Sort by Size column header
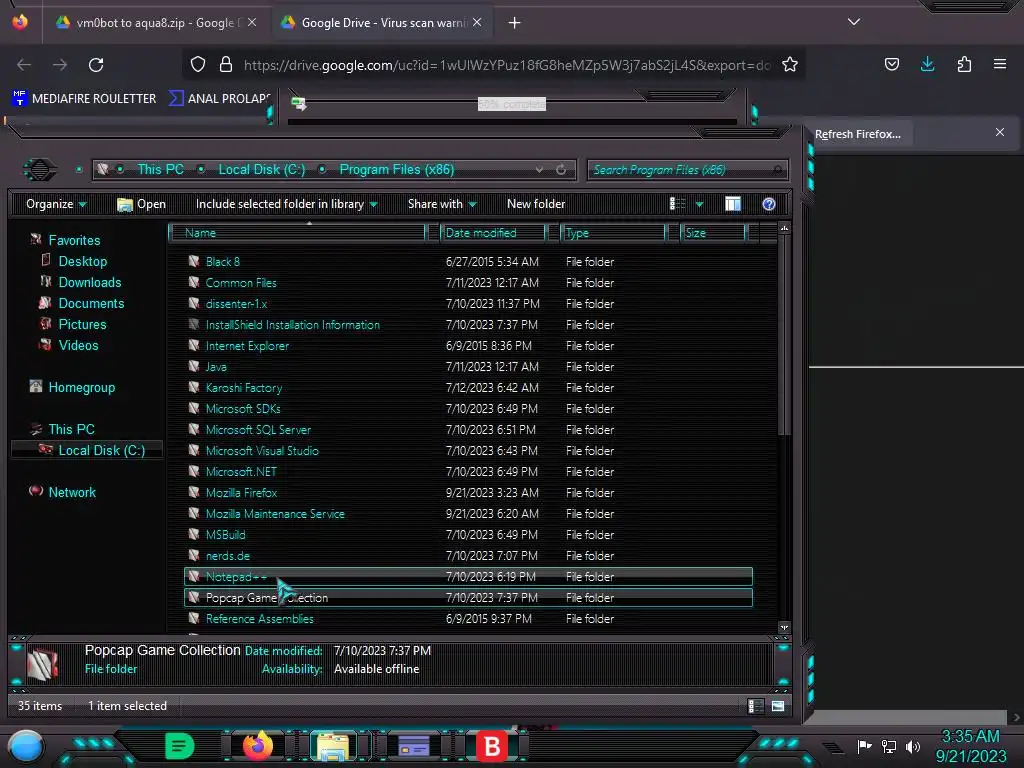Viewport: 1024px width, 768px height. click(x=712, y=232)
